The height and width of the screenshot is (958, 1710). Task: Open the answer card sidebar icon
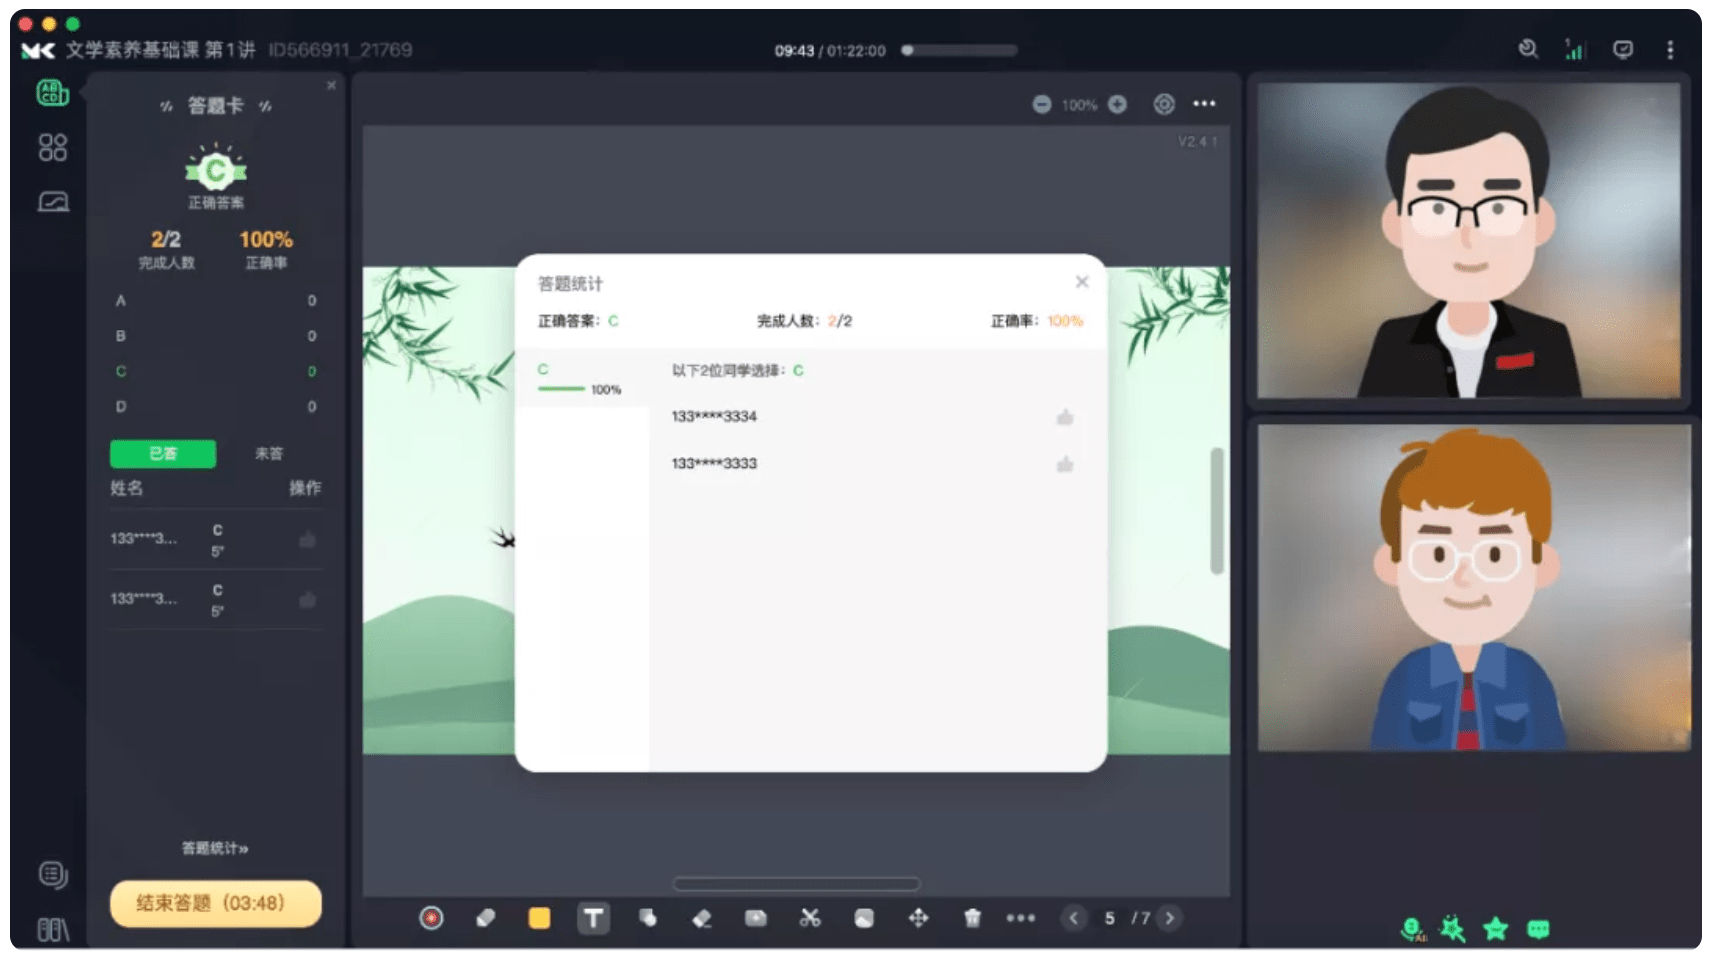(52, 93)
